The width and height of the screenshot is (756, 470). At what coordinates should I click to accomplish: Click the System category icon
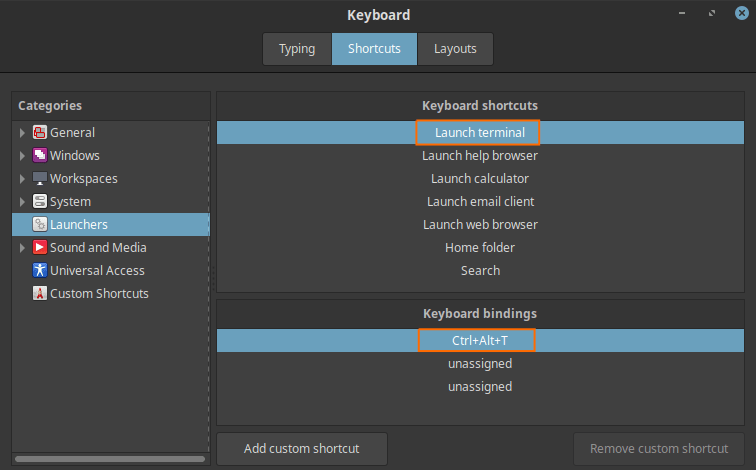click(40, 201)
